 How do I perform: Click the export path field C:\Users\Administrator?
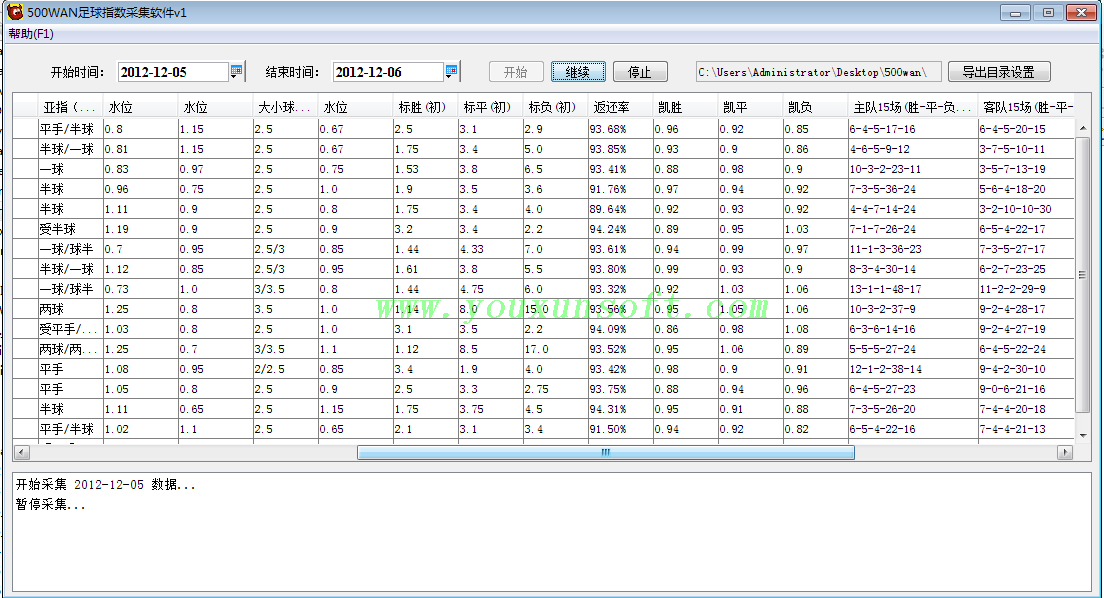tap(818, 72)
